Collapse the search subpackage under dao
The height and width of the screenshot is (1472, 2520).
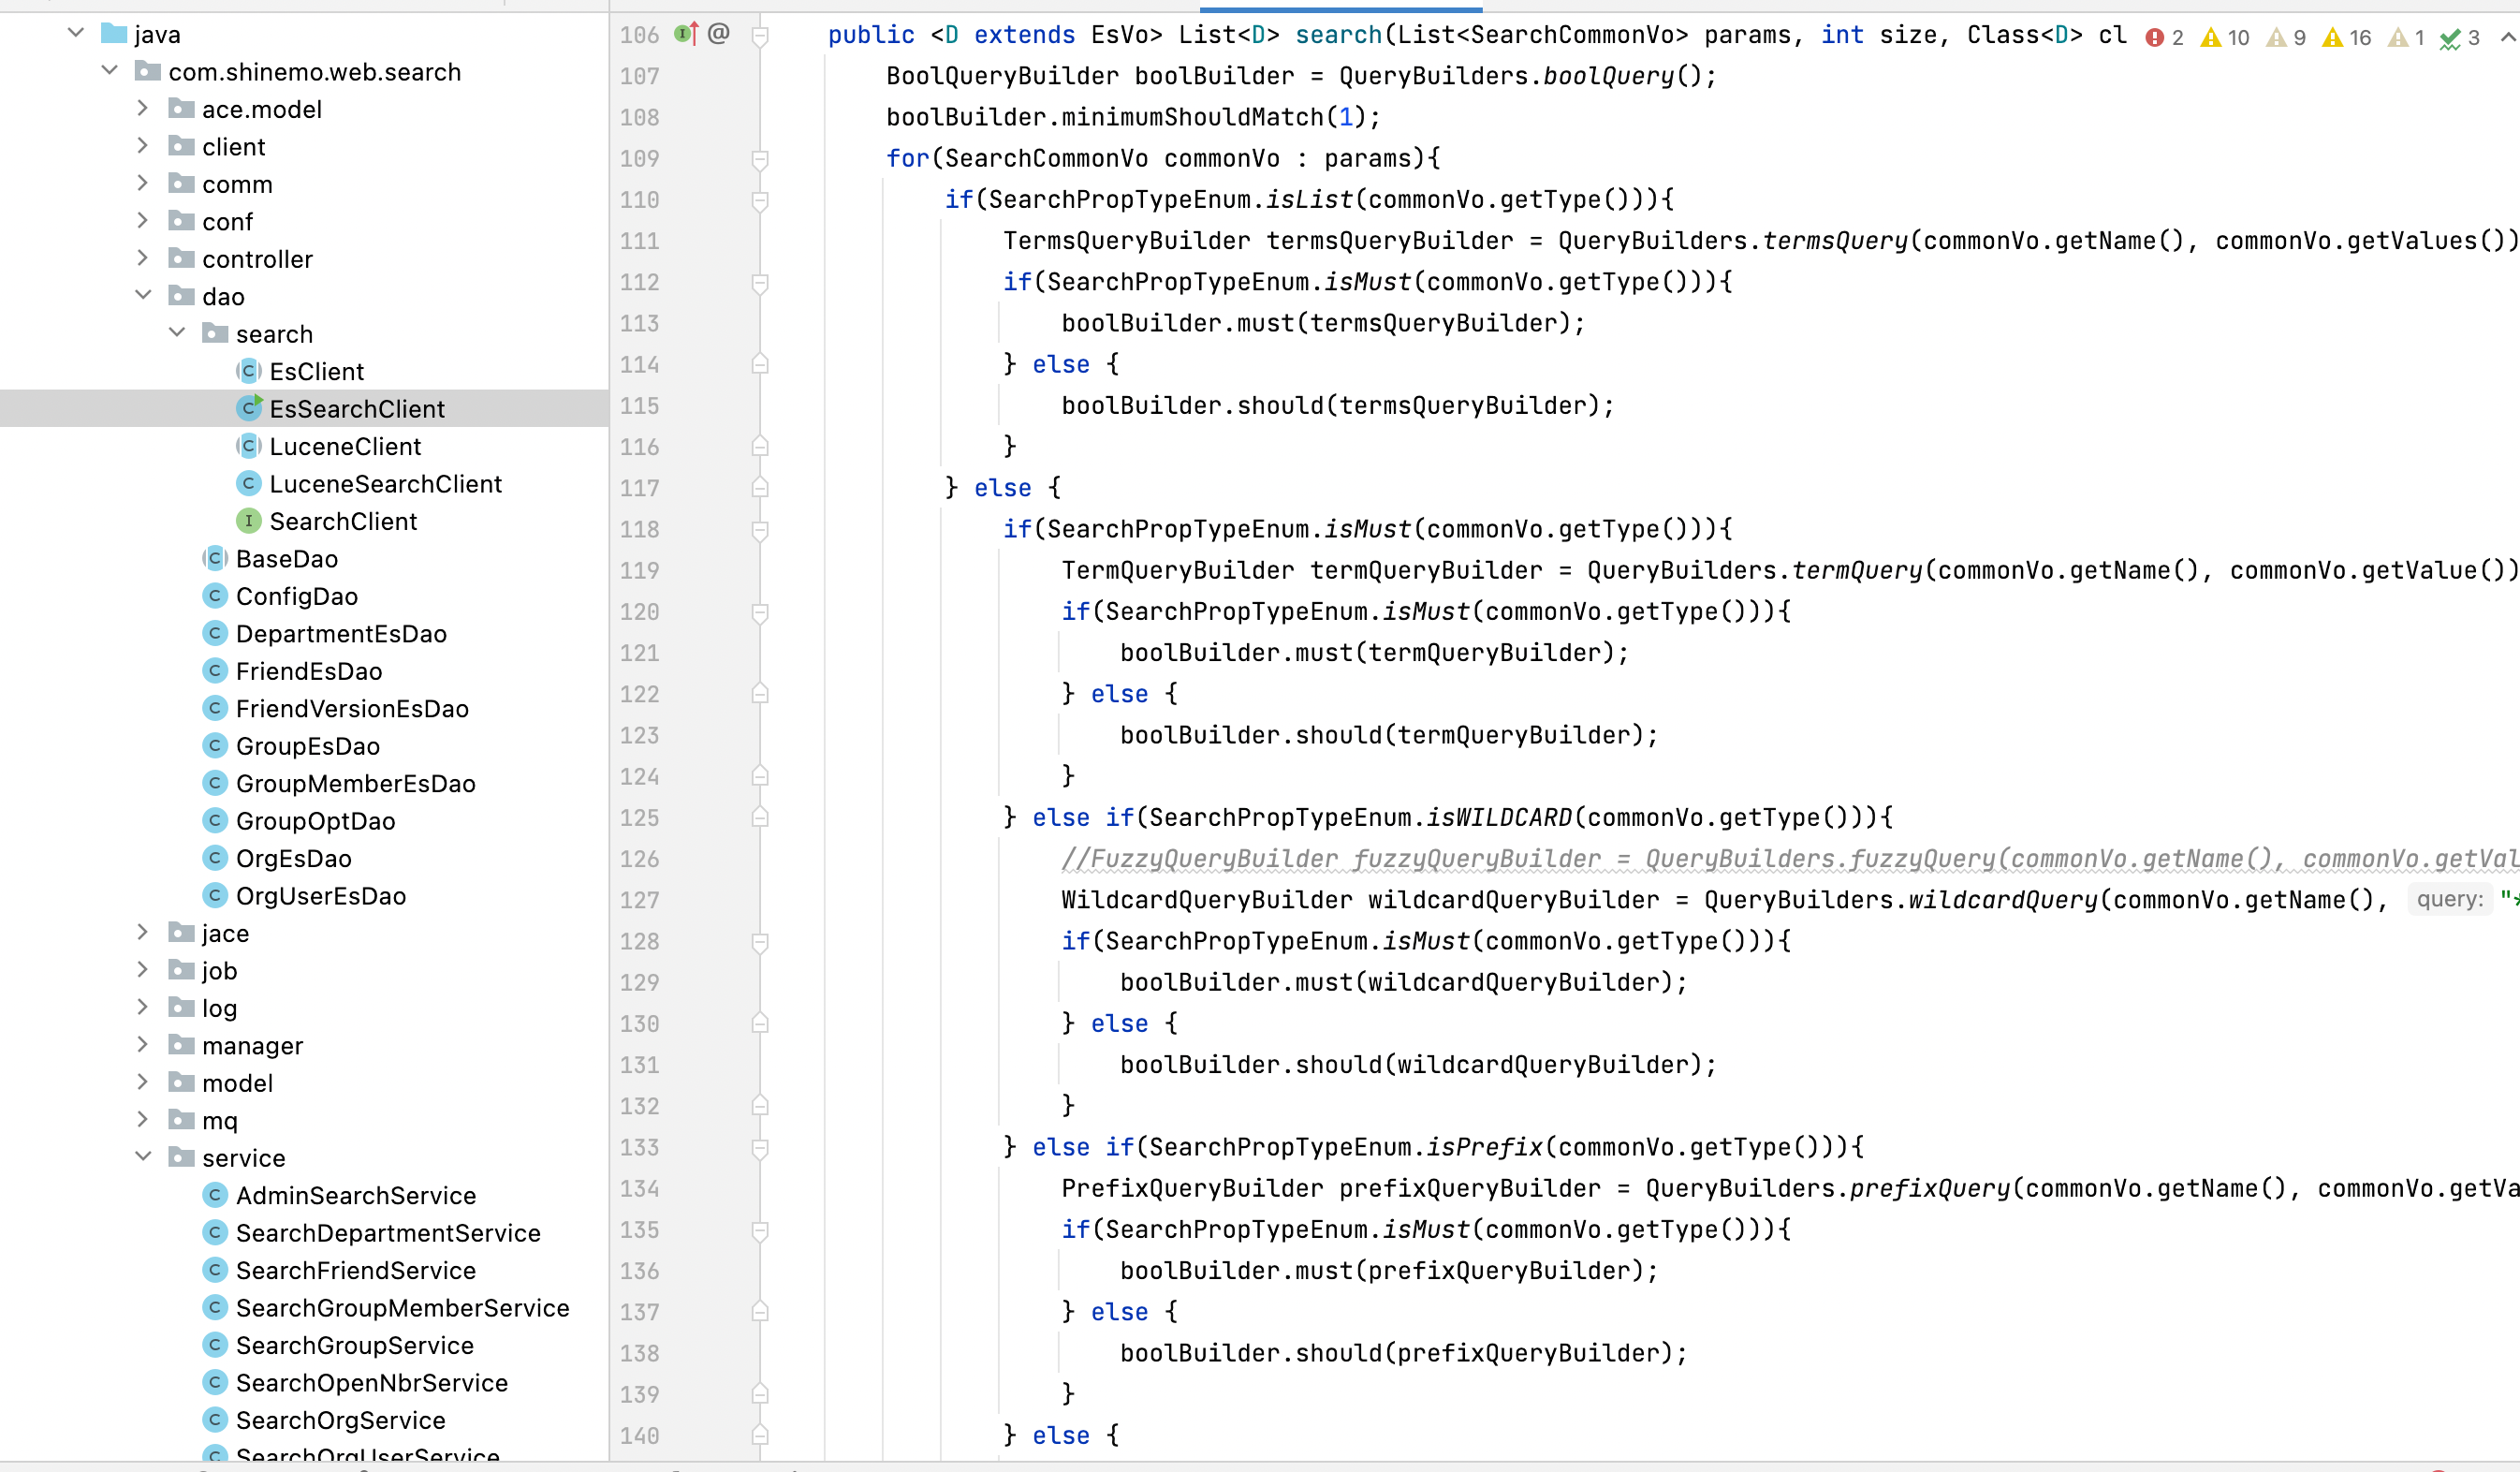coord(177,333)
